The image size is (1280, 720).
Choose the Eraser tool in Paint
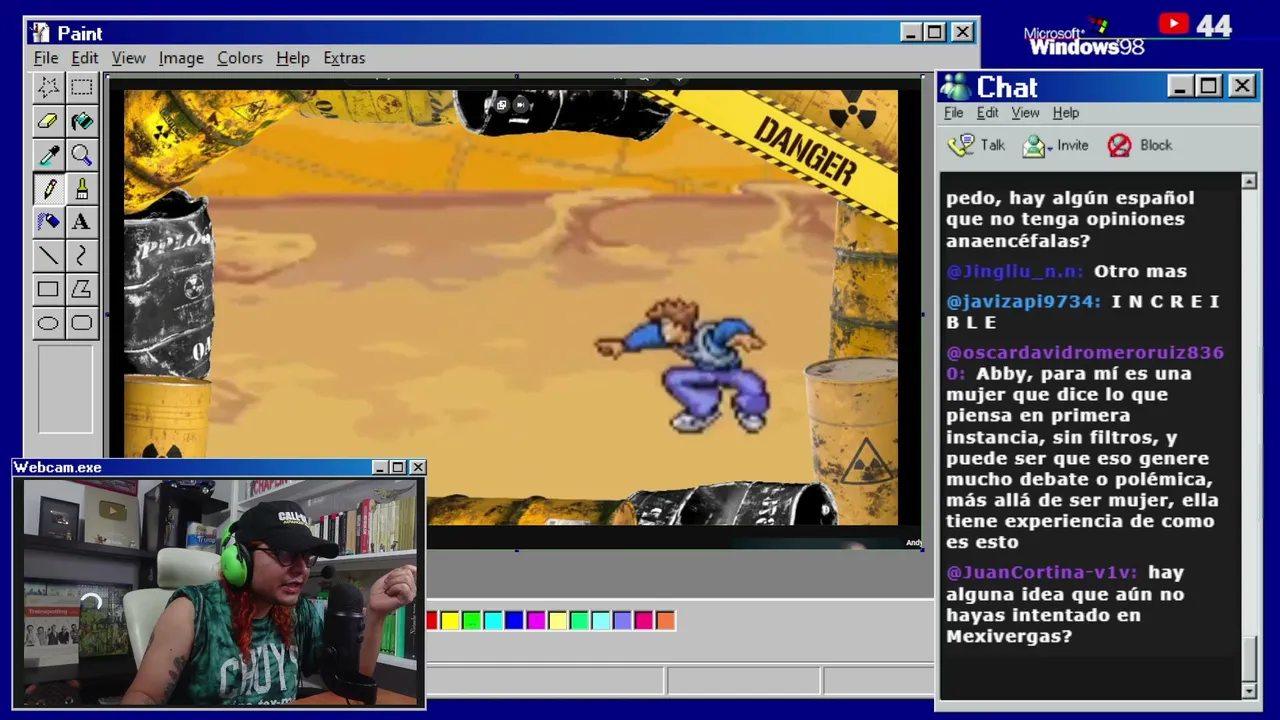coord(48,121)
